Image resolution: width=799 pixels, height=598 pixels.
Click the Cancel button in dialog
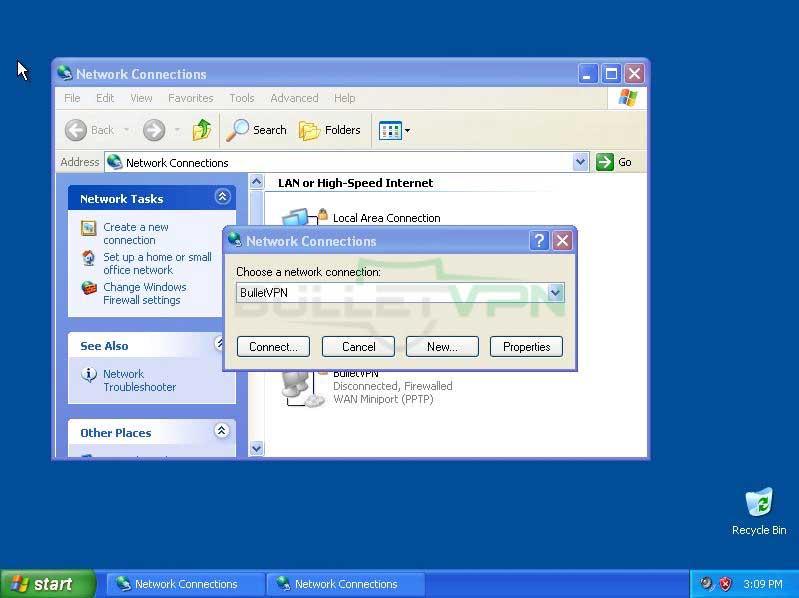358,346
